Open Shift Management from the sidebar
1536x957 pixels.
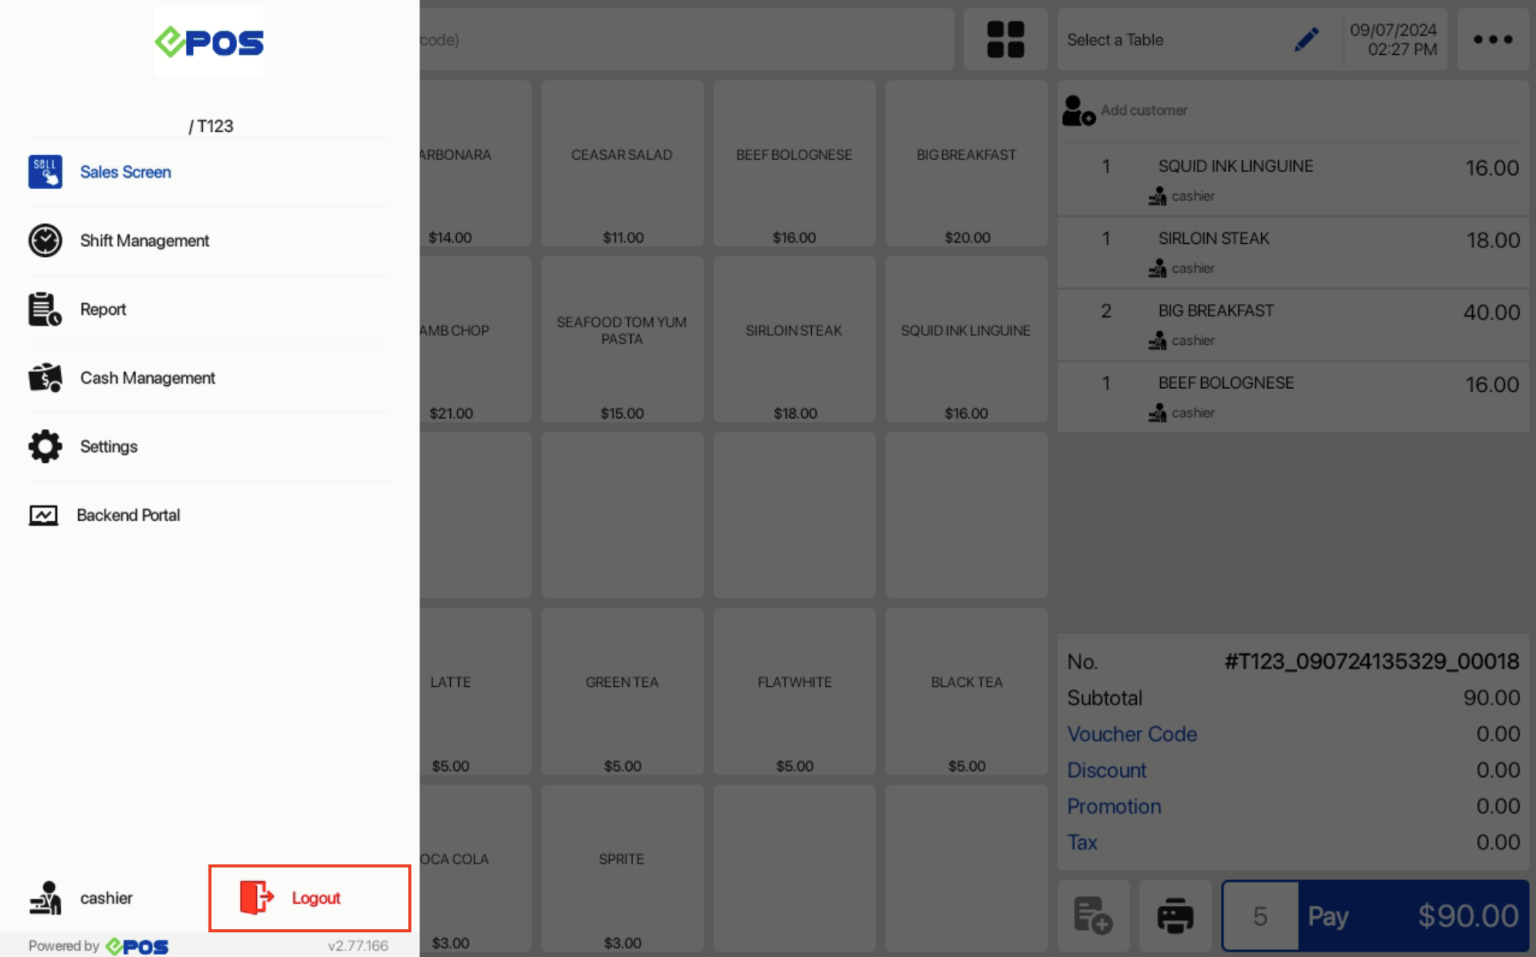pos(208,241)
